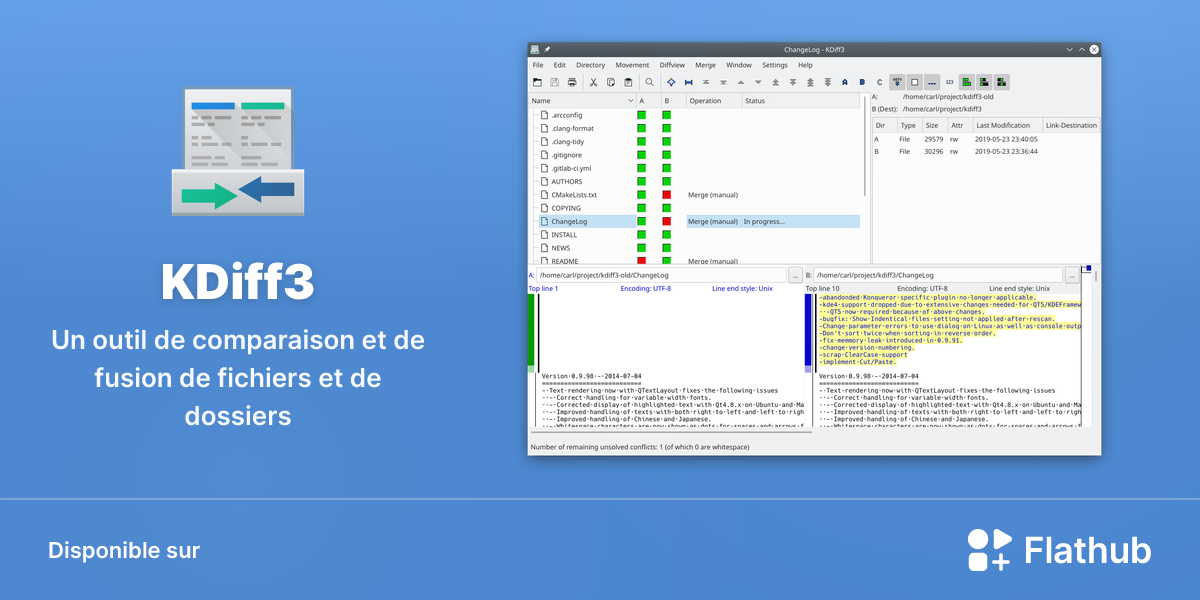Click the Cut scissors toolbar icon
The height and width of the screenshot is (600, 1200).
click(x=593, y=82)
